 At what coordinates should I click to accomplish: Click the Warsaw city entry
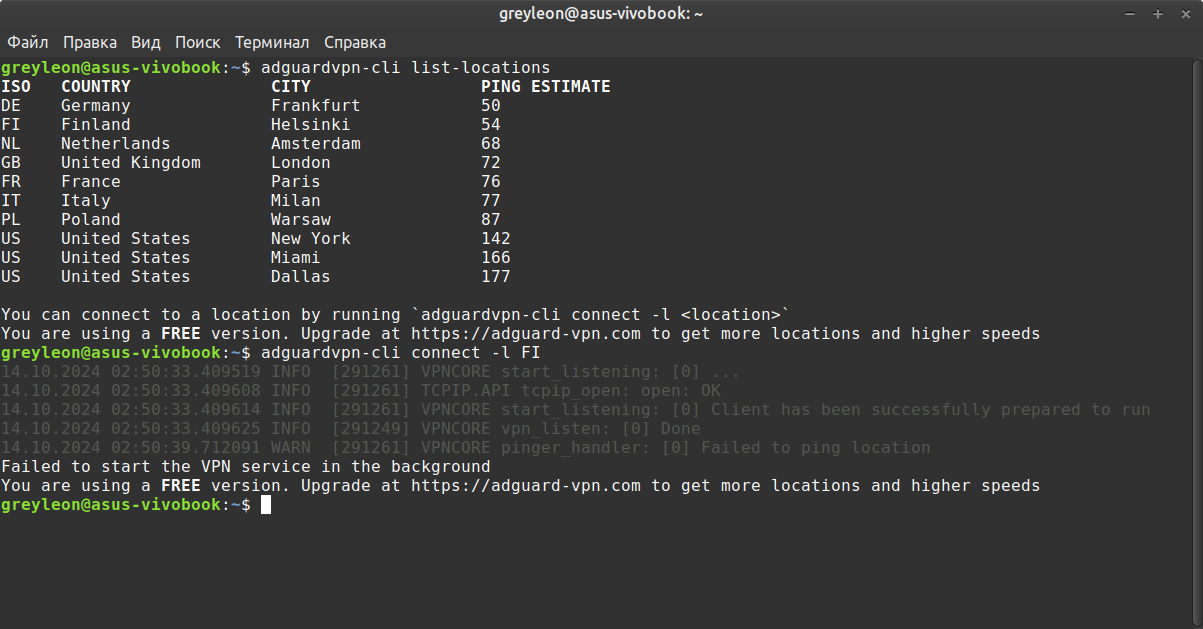pos(301,220)
